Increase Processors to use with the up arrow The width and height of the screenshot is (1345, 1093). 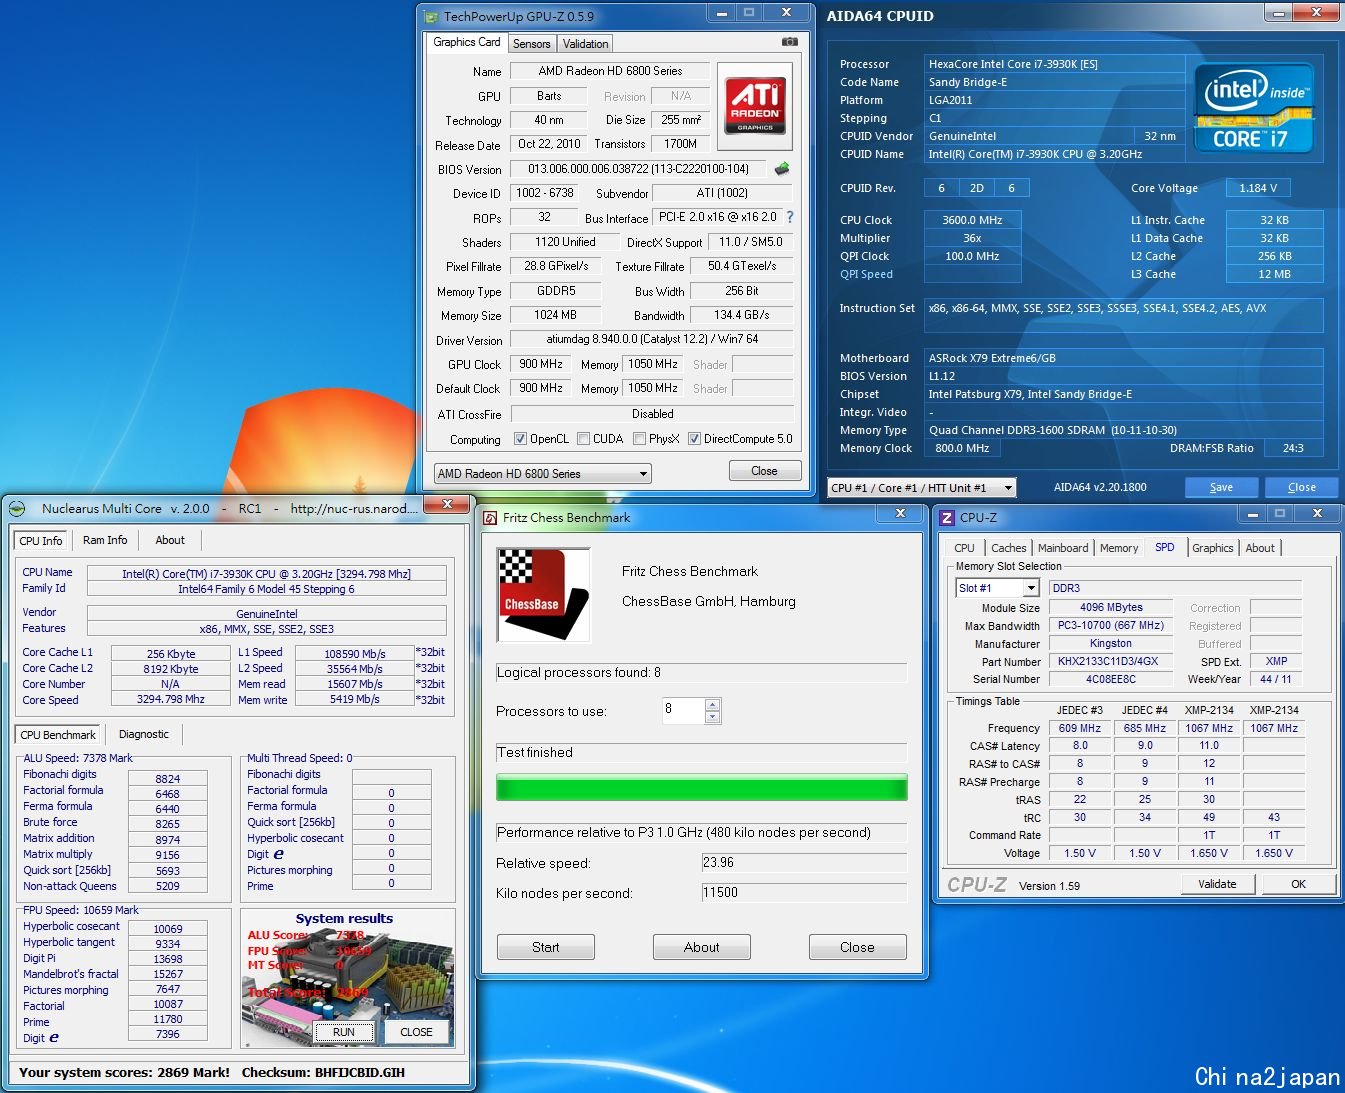tap(713, 705)
